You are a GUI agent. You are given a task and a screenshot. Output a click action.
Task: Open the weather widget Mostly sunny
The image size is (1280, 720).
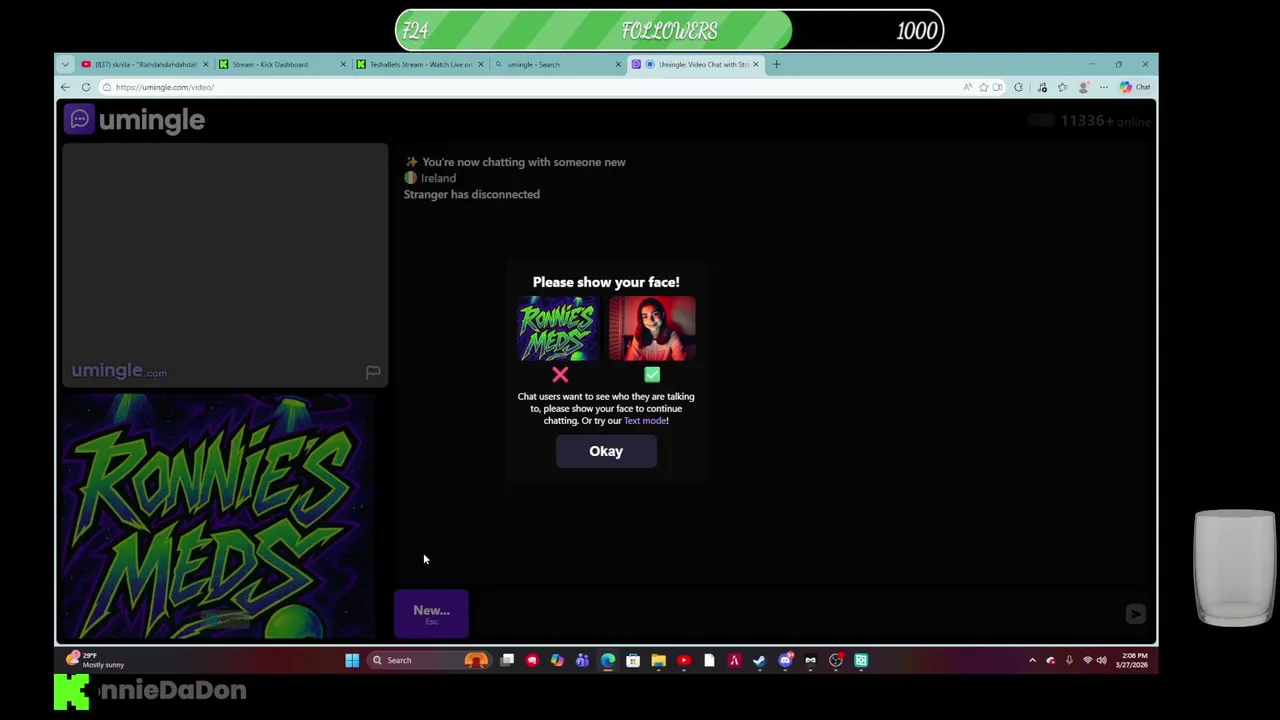[x=95, y=660]
